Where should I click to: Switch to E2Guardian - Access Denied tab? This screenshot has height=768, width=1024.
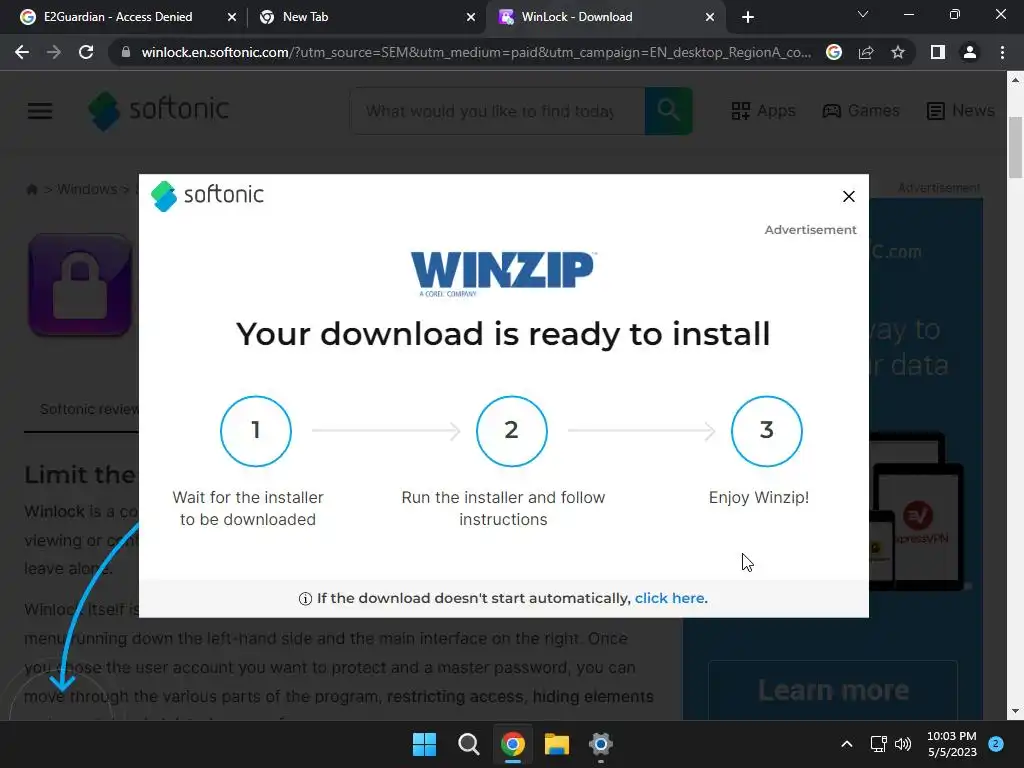coord(118,17)
